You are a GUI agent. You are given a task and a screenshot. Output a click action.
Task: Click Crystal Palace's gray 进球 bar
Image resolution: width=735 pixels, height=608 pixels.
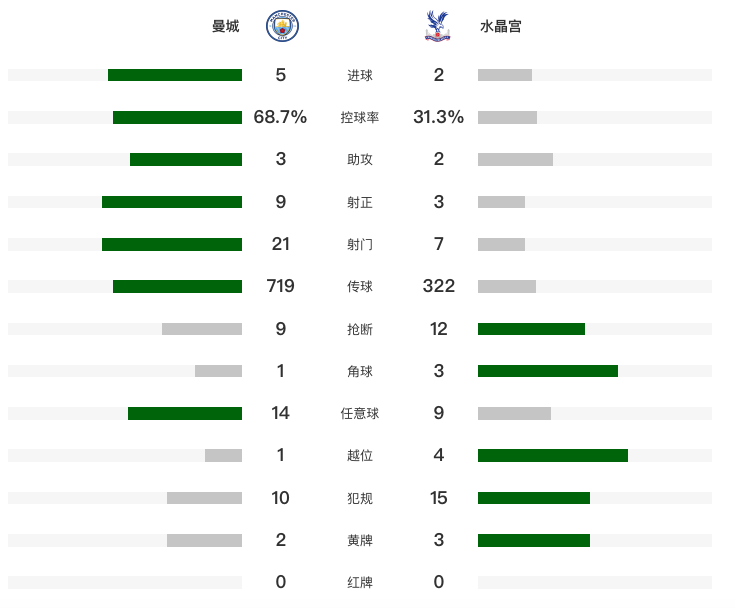pos(505,75)
